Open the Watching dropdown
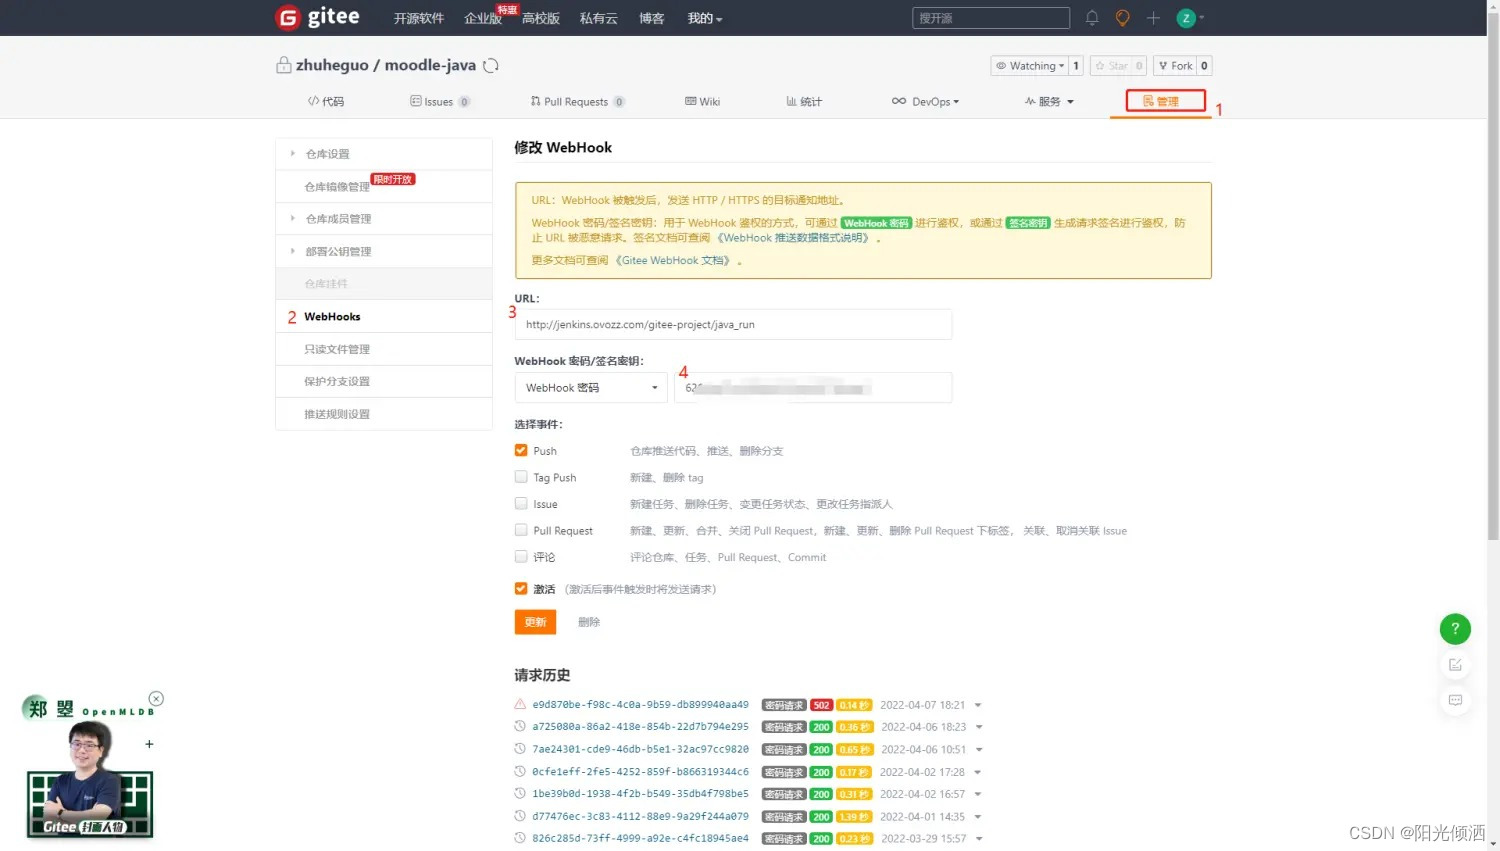Viewport: 1500px width, 851px height. click(1029, 65)
